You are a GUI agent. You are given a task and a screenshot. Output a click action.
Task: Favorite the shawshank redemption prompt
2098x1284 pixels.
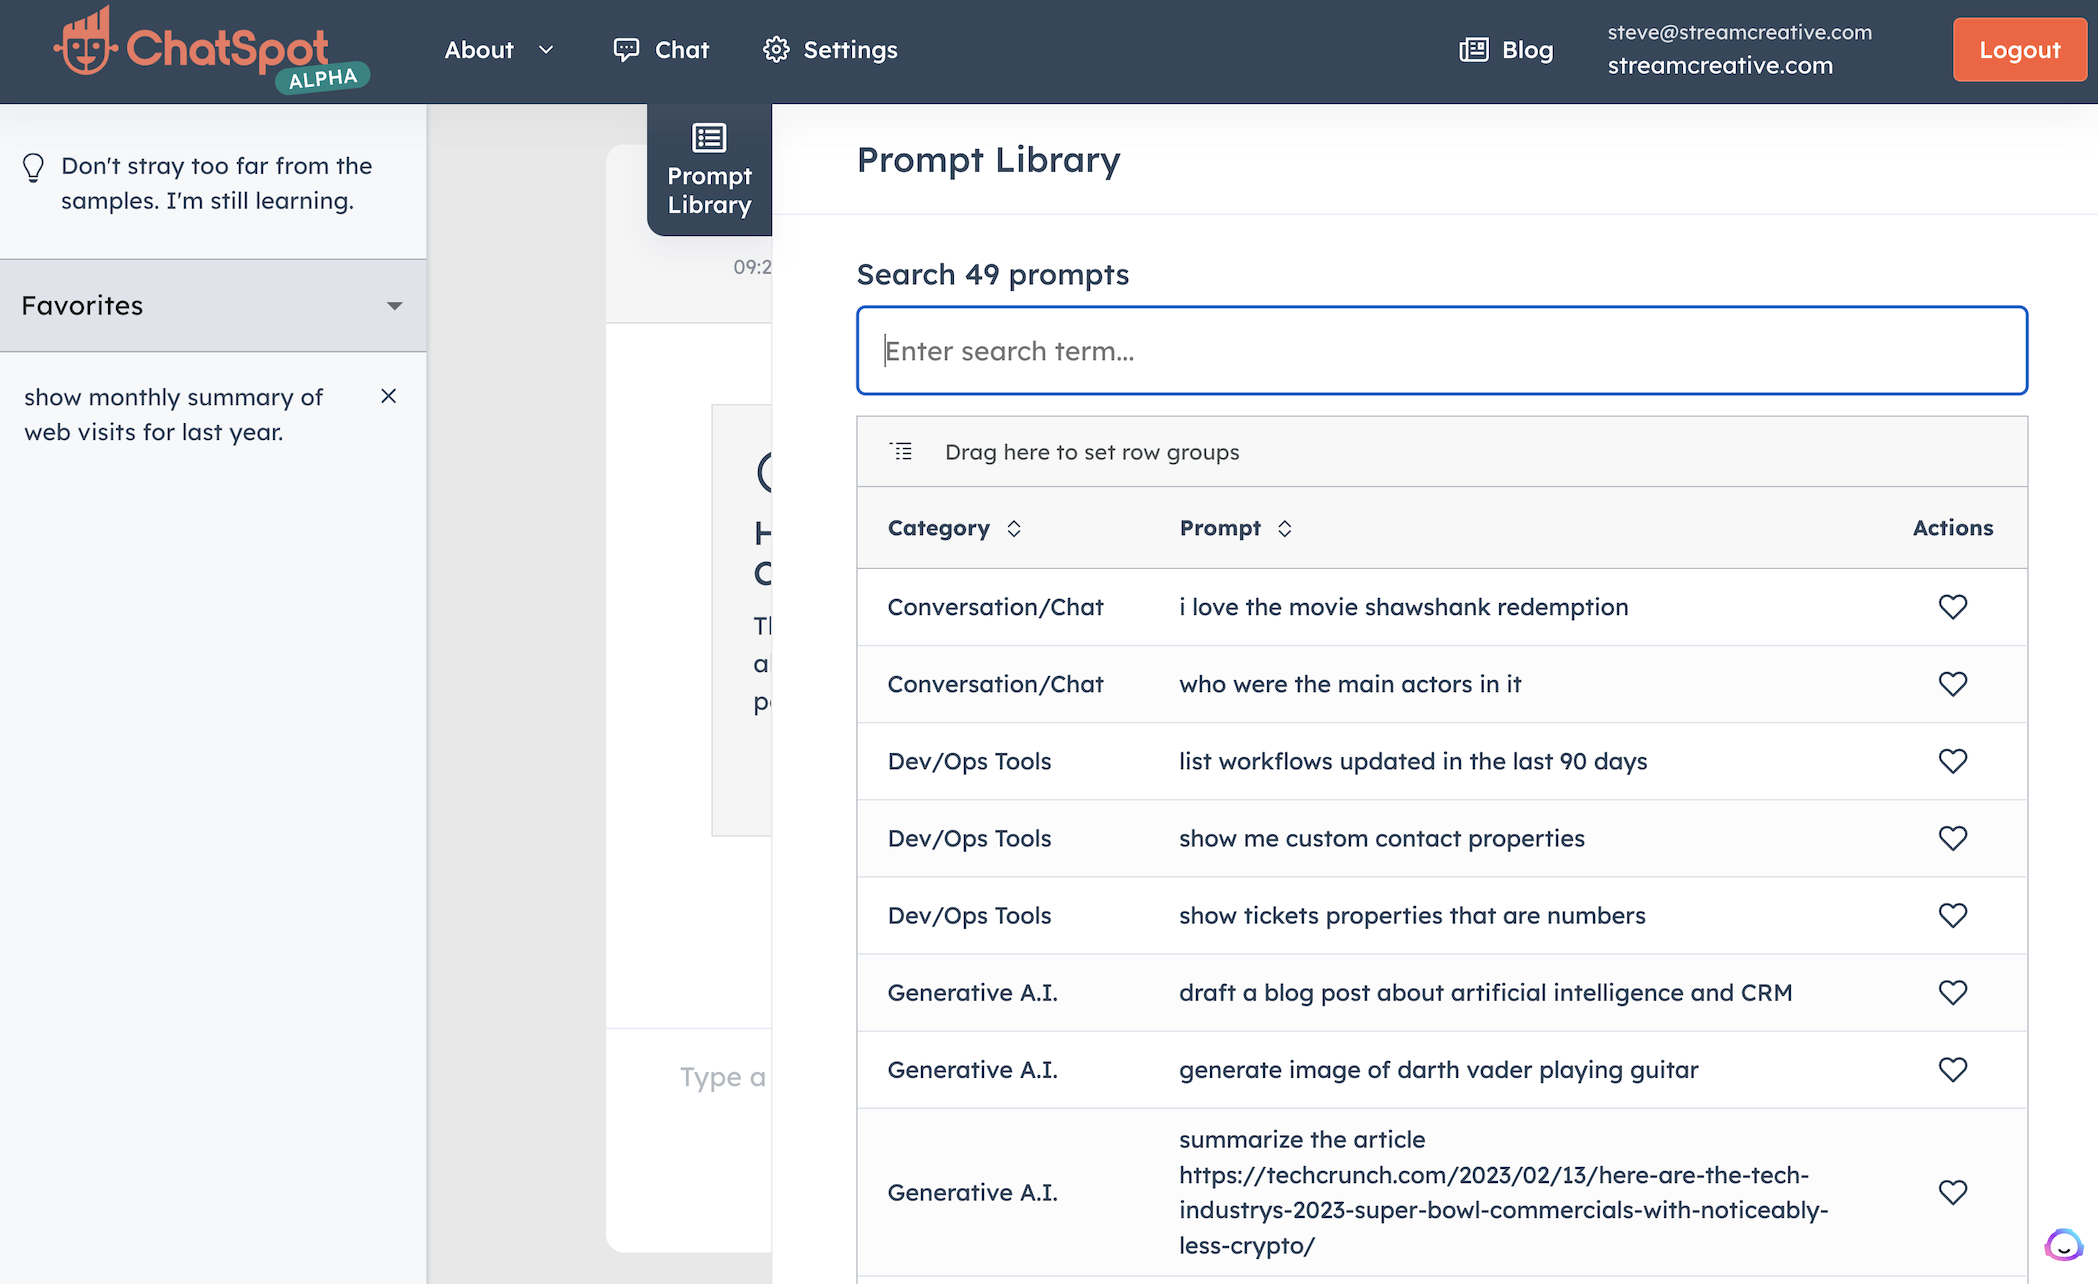coord(1953,606)
